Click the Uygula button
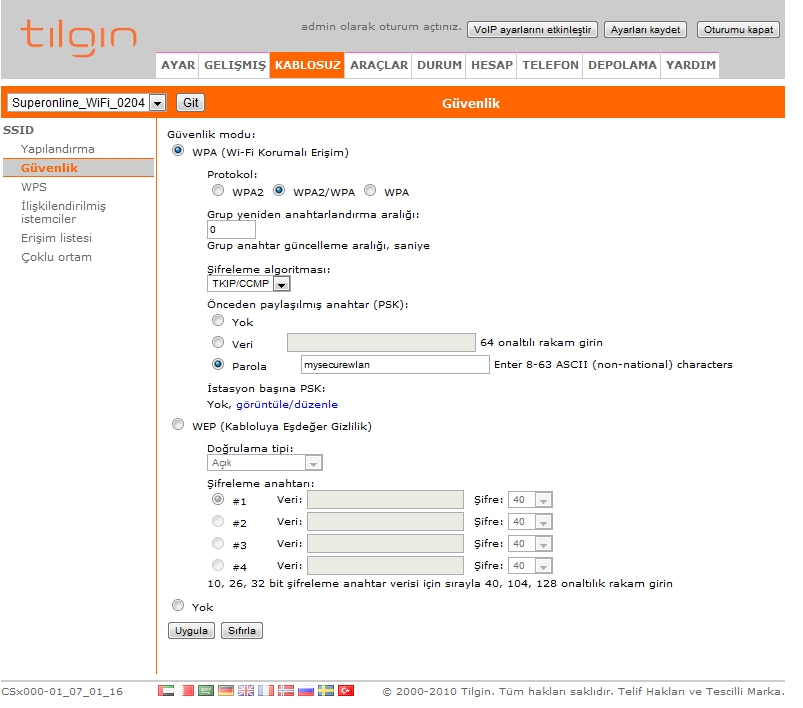This screenshot has width=803, height=708. point(190,631)
